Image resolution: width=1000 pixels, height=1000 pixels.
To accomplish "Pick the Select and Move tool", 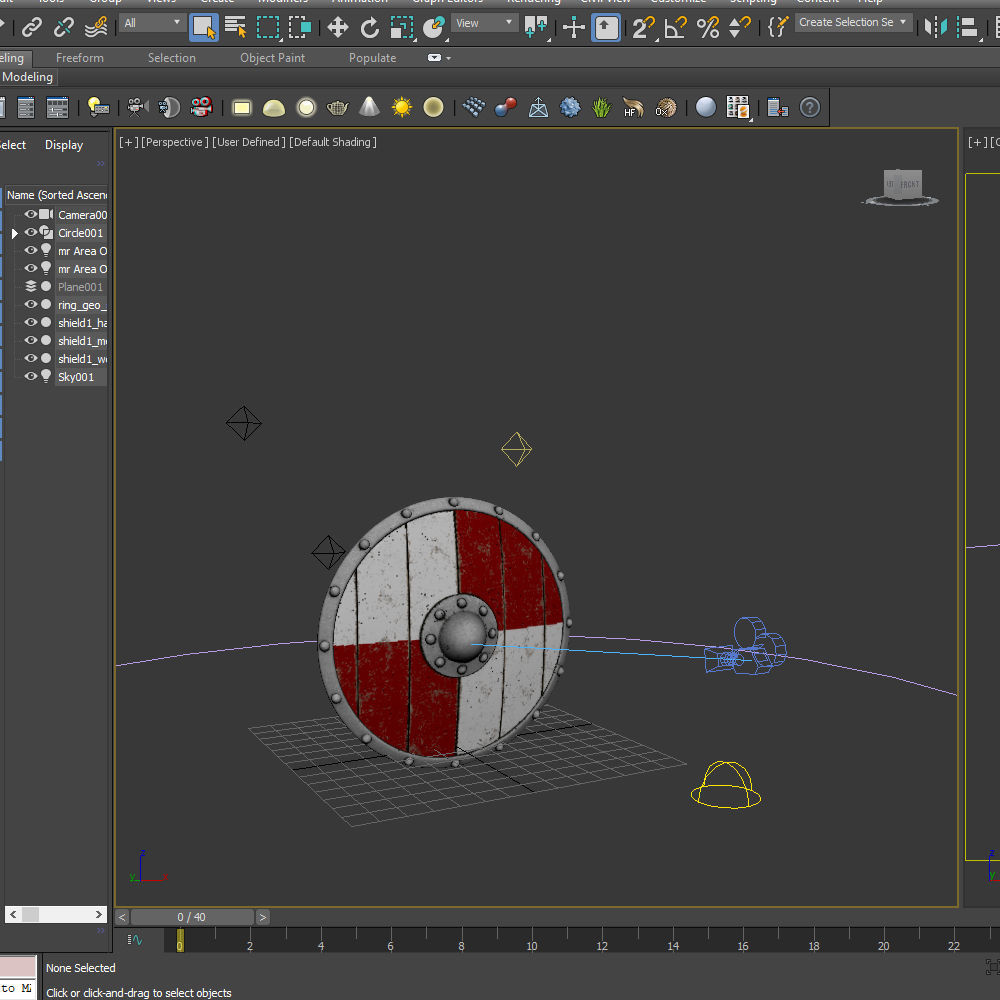I will (x=337, y=27).
